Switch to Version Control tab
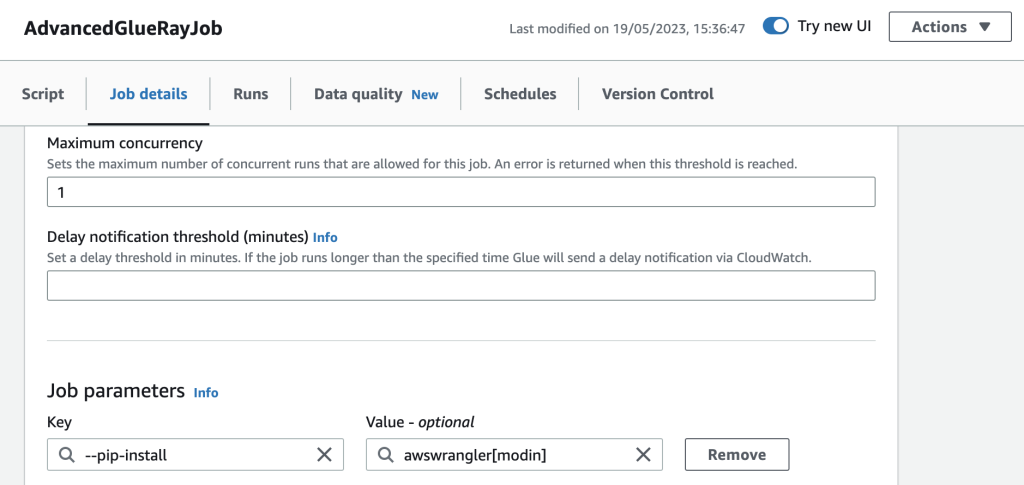 (x=658, y=94)
